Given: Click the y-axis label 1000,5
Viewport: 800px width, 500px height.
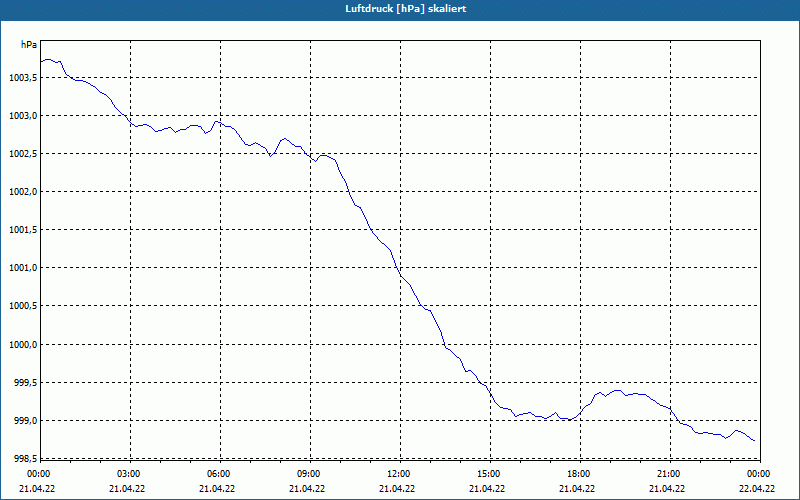Looking at the screenshot, I should pos(23,306).
